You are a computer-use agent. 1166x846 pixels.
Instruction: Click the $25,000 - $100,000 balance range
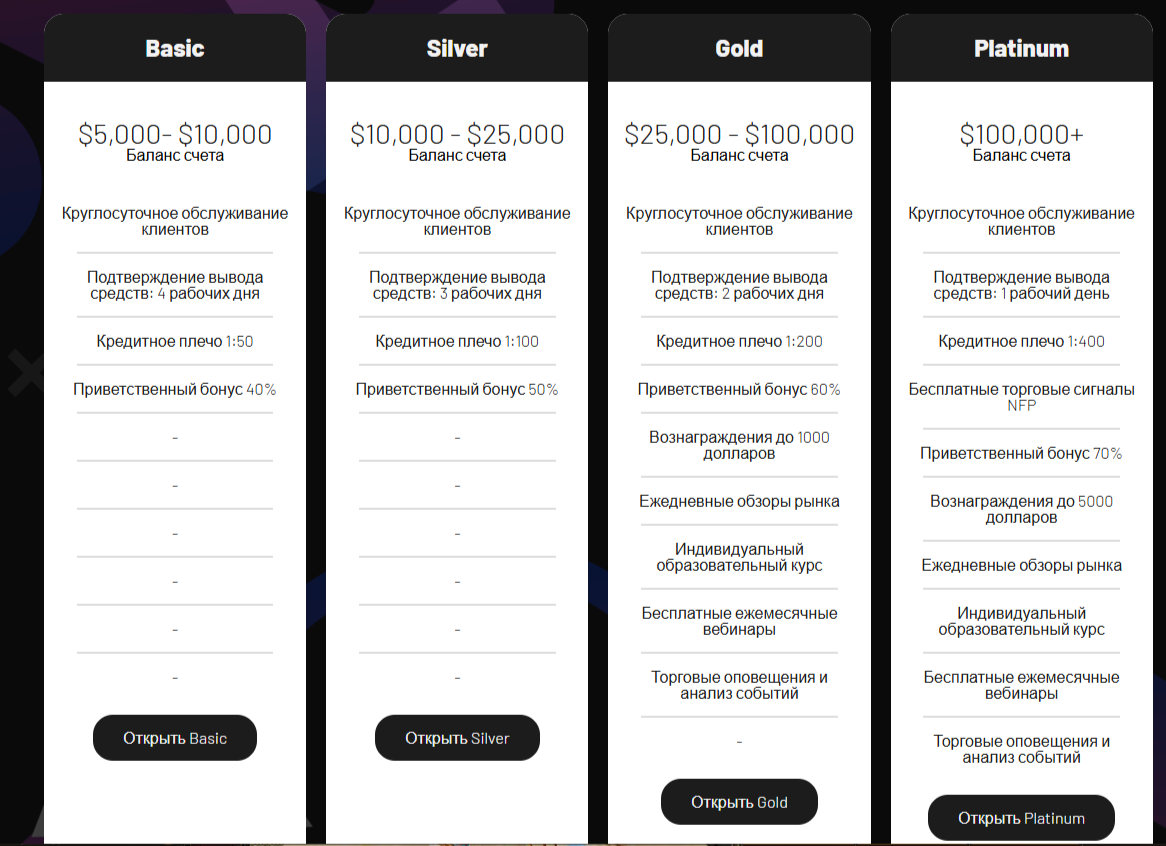pos(739,133)
